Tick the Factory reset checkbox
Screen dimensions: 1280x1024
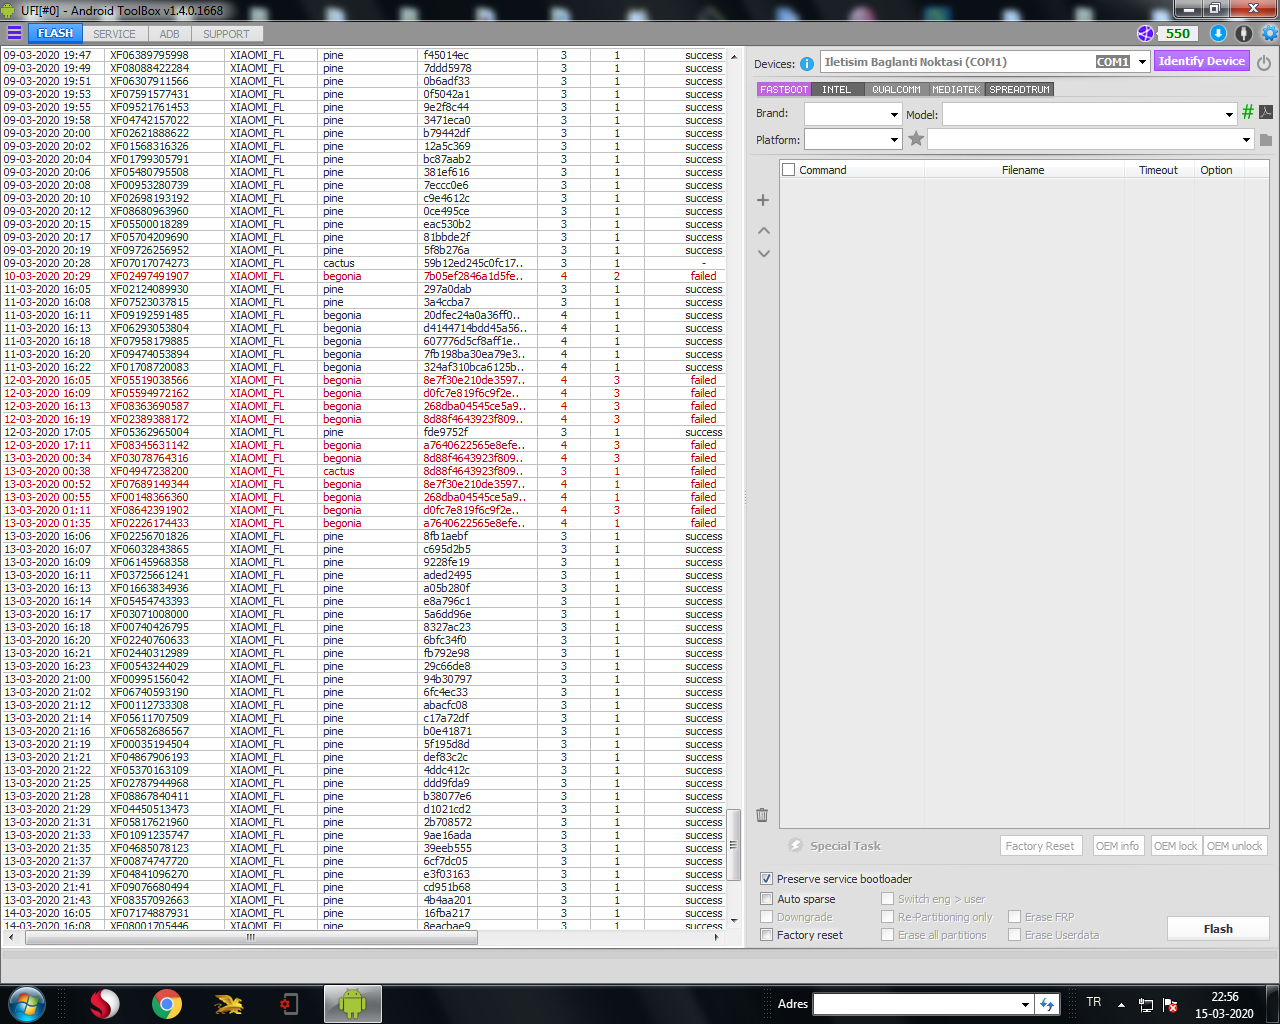point(767,935)
